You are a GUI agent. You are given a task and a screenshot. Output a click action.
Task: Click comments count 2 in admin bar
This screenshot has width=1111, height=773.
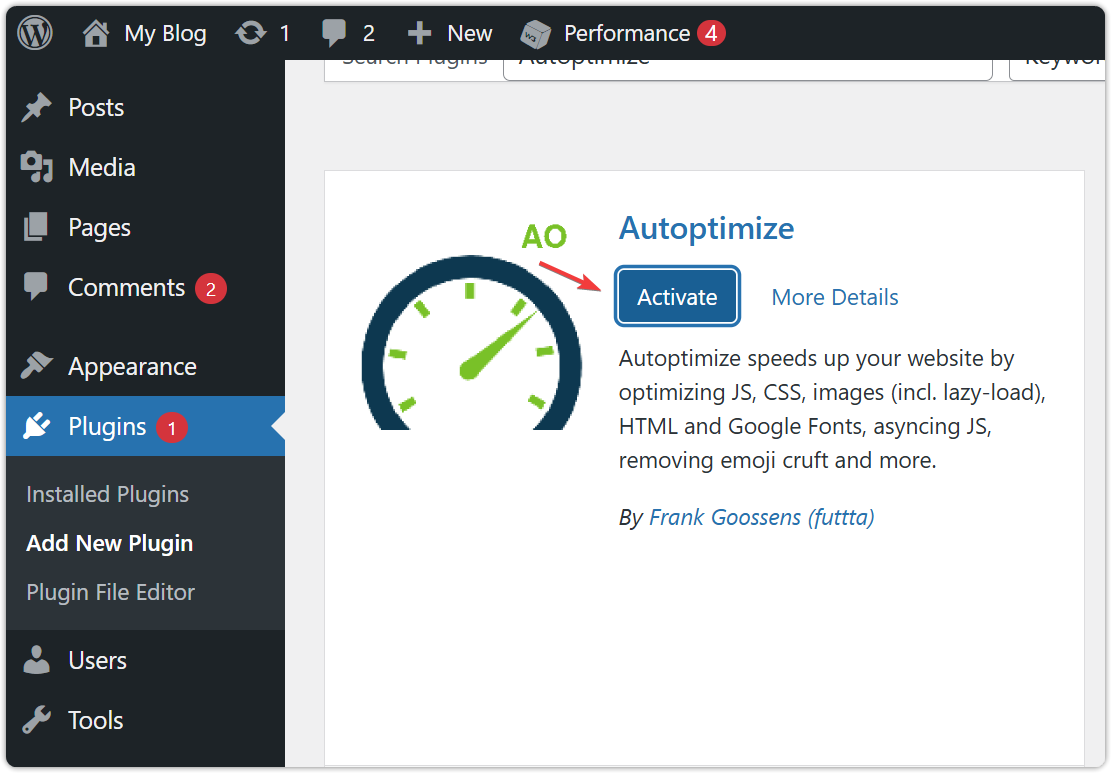point(368,33)
